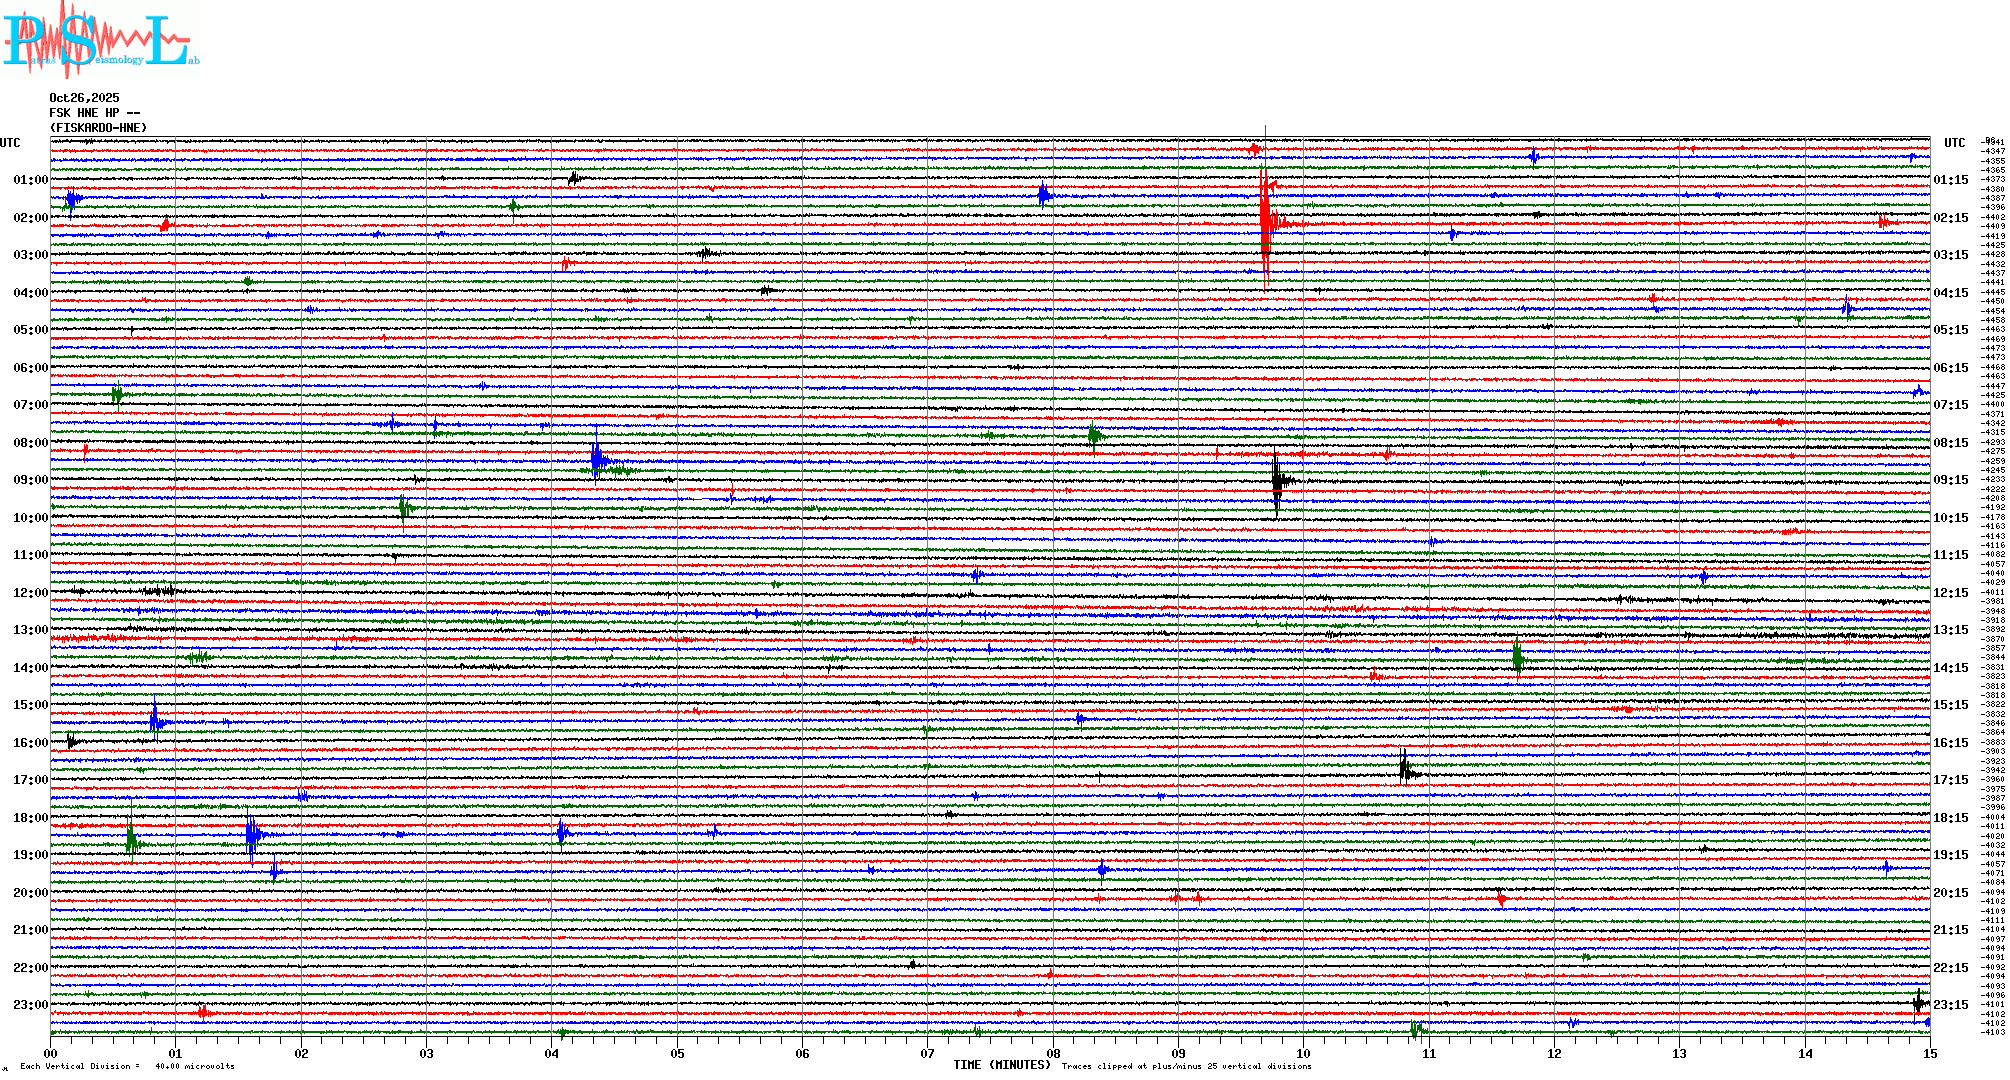This screenshot has width=2010, height=1080.
Task: Click the Traces clipped footnote text
Action: pos(1186,1066)
